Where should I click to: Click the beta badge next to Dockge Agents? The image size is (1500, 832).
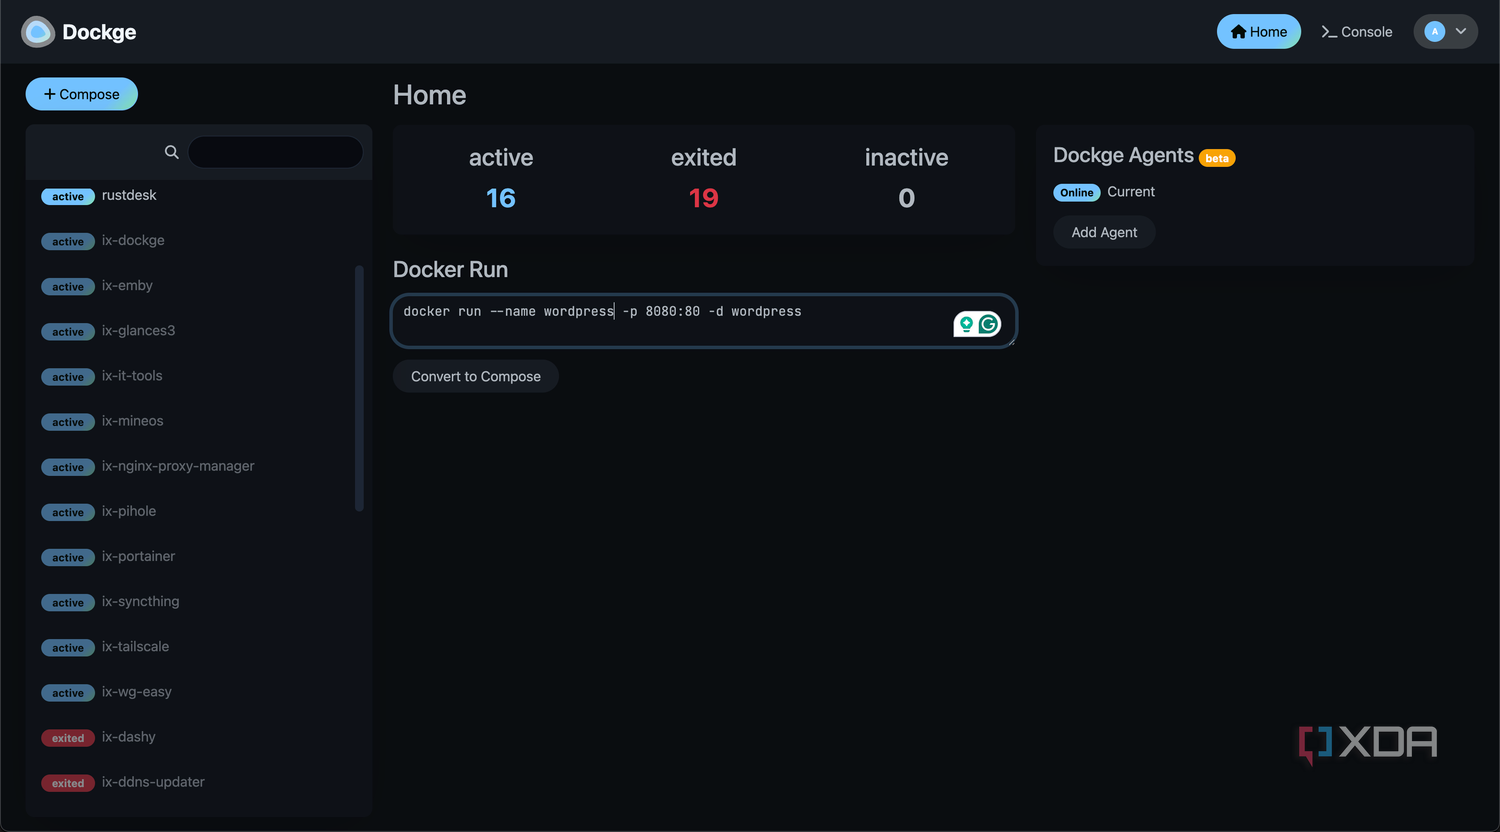tap(1217, 158)
